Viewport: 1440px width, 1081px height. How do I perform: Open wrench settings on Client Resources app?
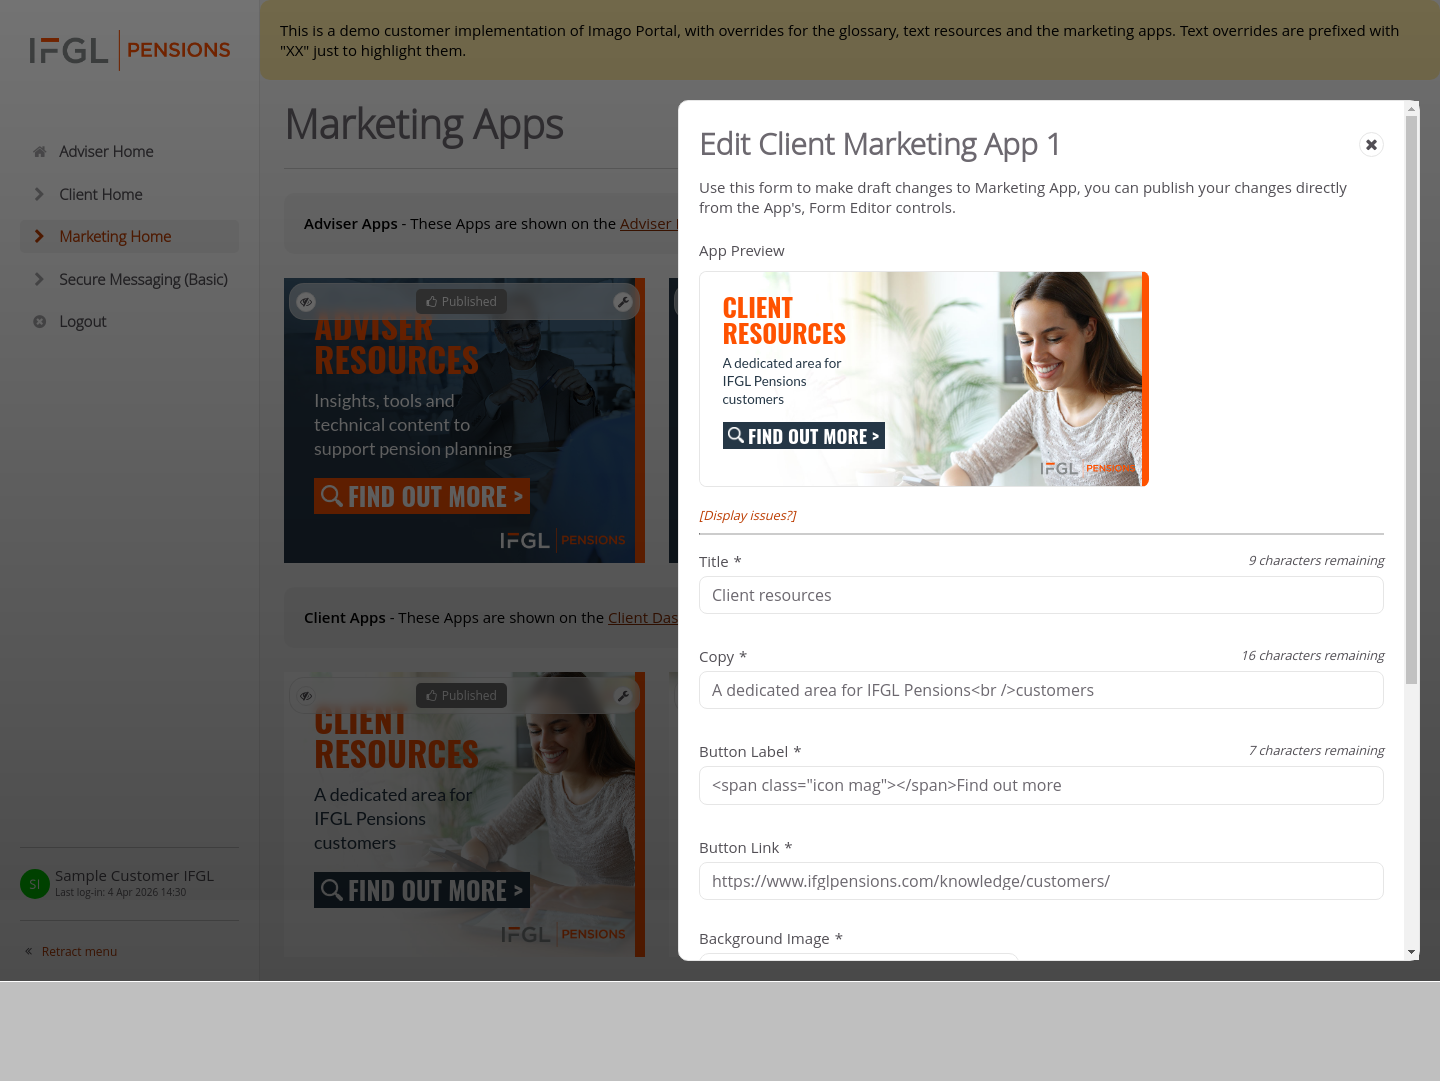point(623,696)
